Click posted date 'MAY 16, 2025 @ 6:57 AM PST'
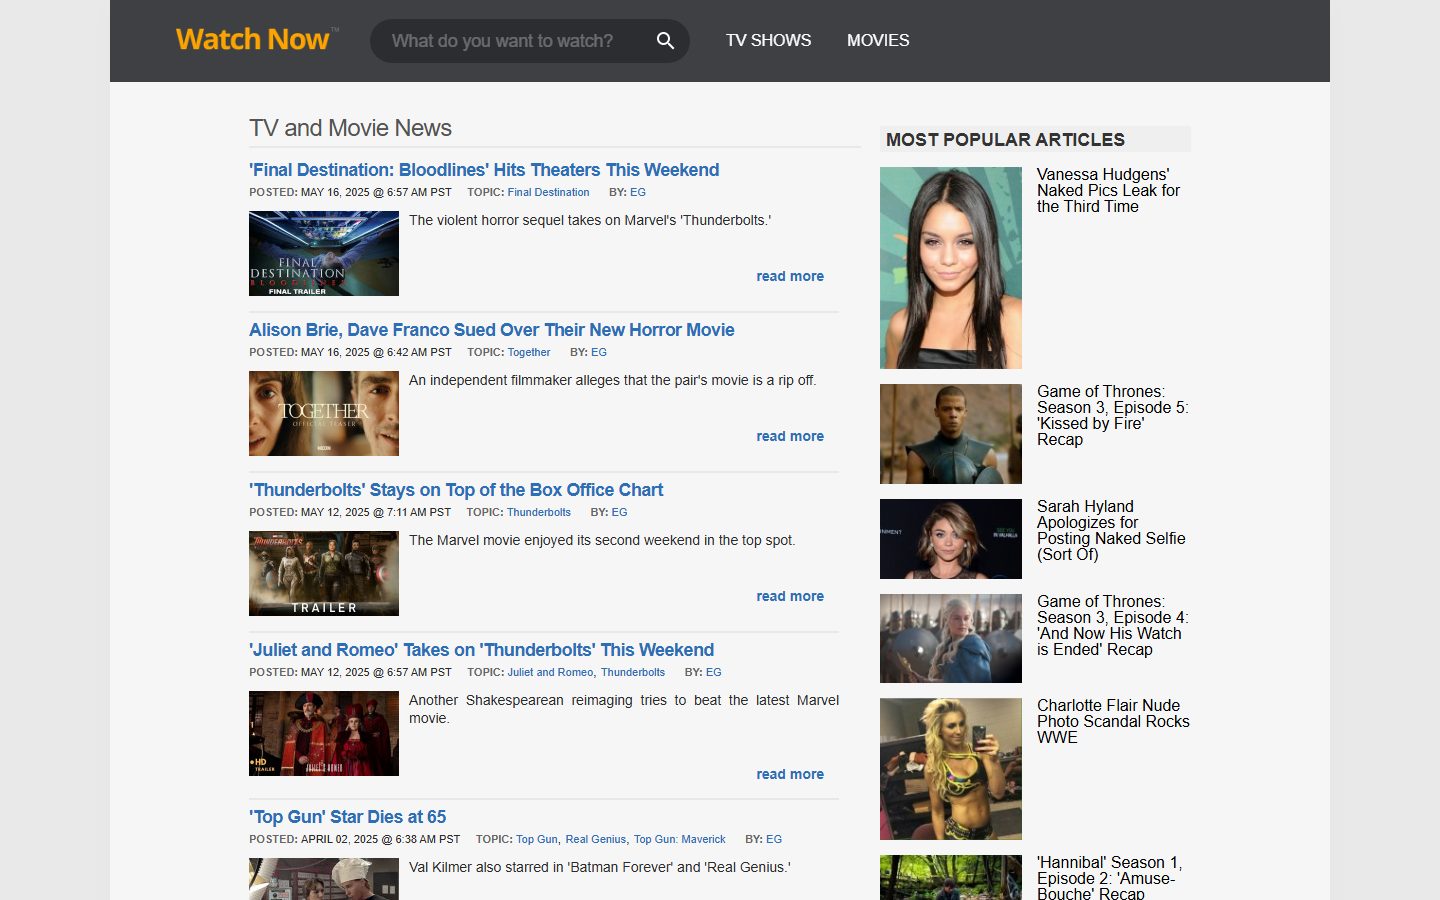This screenshot has height=900, width=1440. point(376,192)
